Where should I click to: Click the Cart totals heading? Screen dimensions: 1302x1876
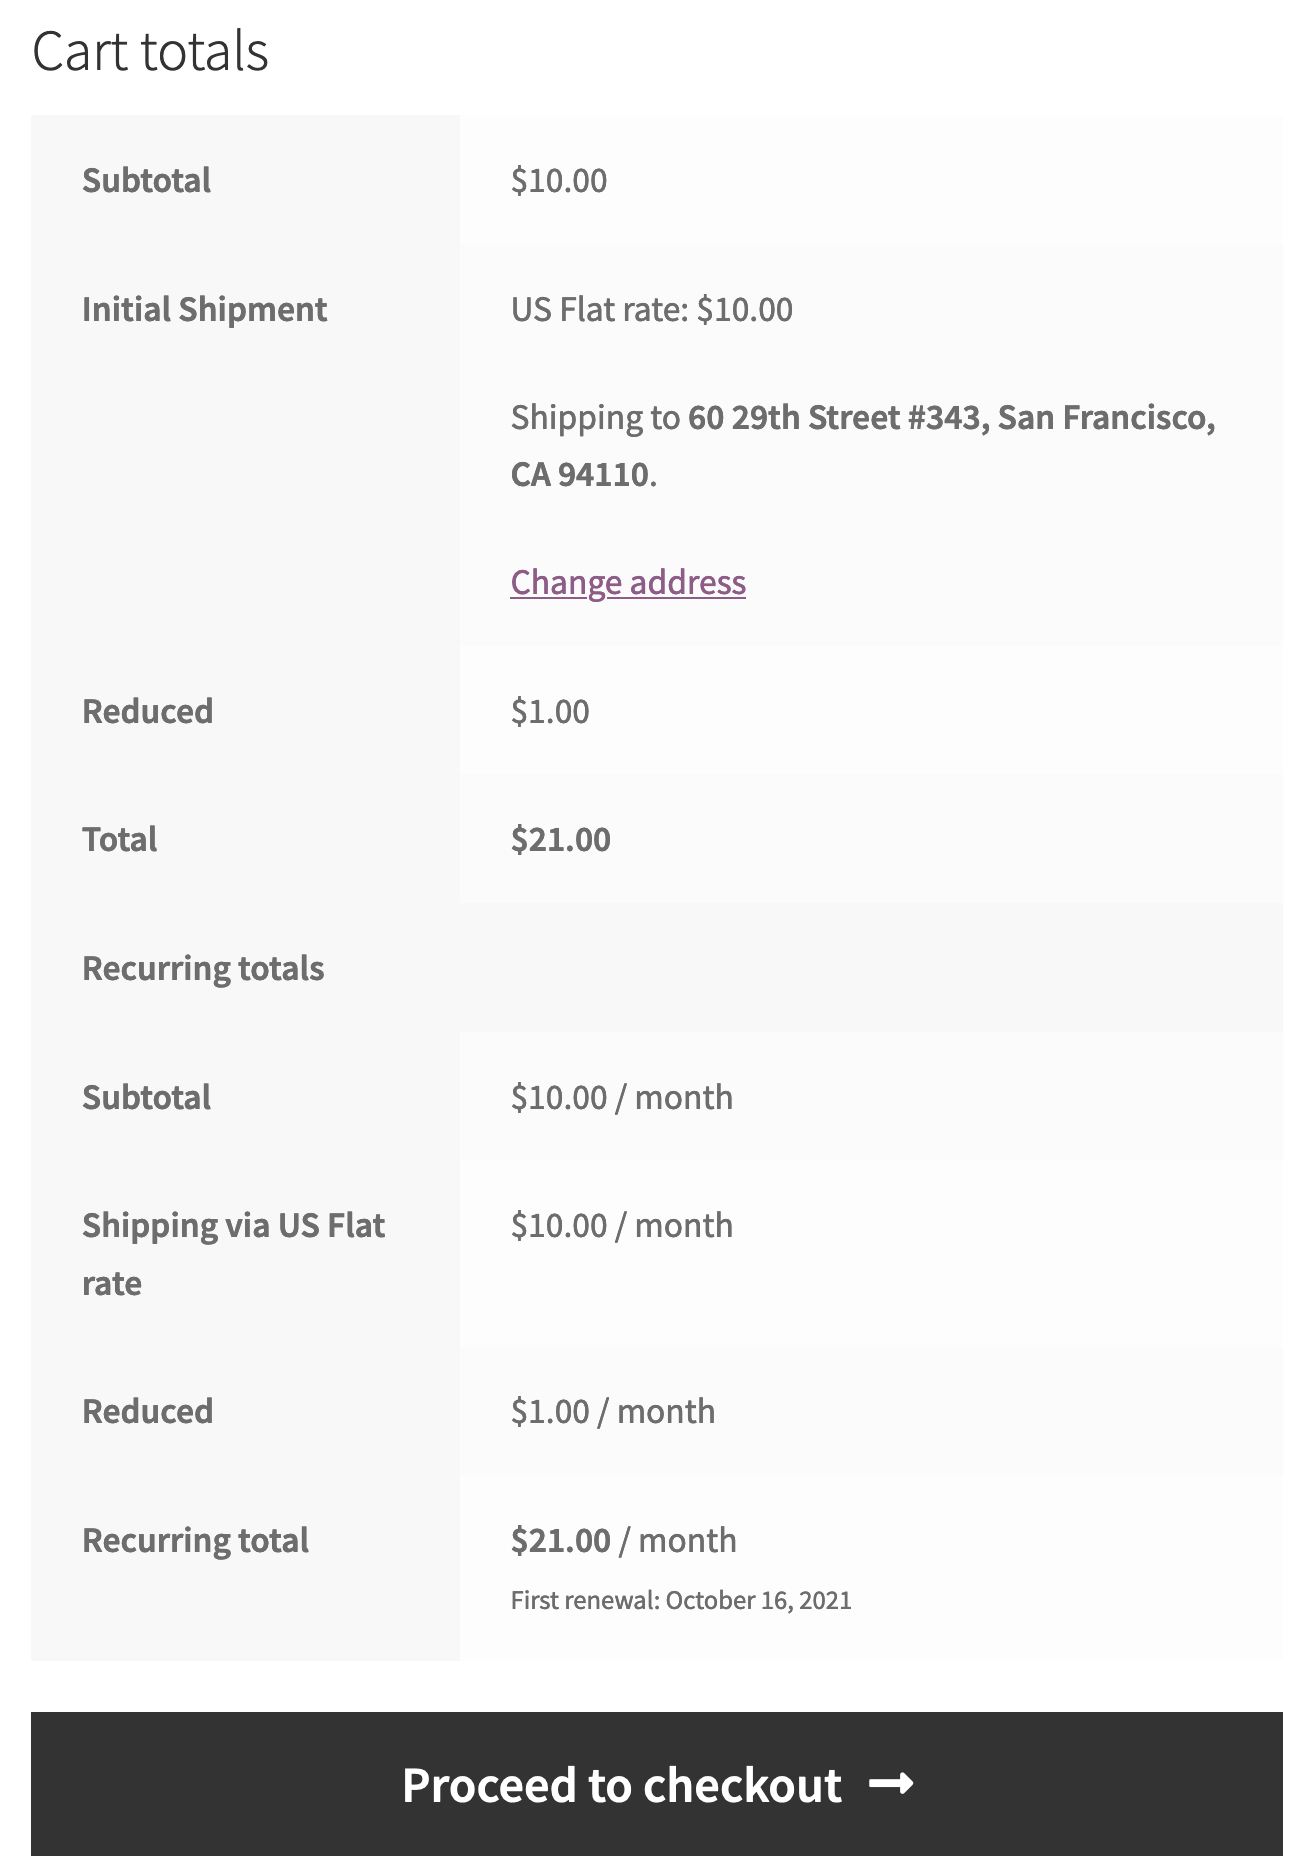point(150,51)
